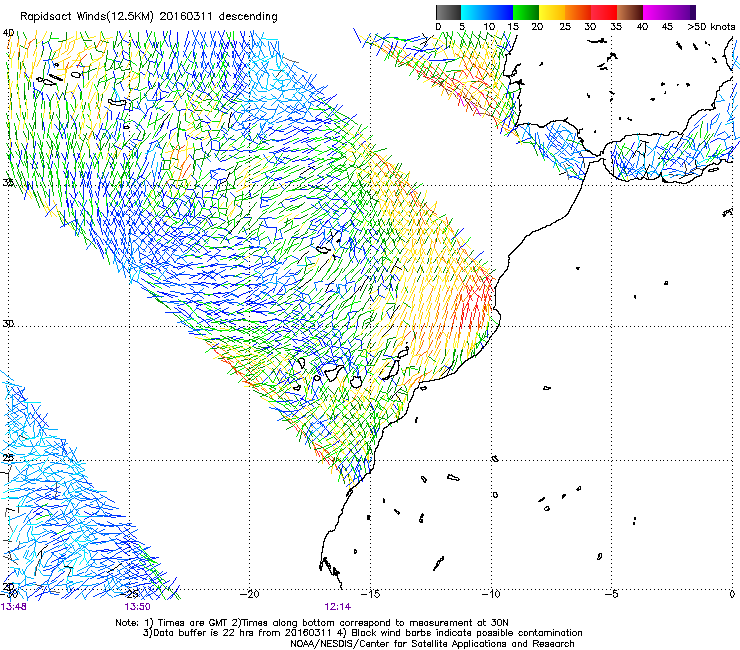Click the 35 latitude axis label
The height and width of the screenshot is (650, 740).
tap(8, 182)
